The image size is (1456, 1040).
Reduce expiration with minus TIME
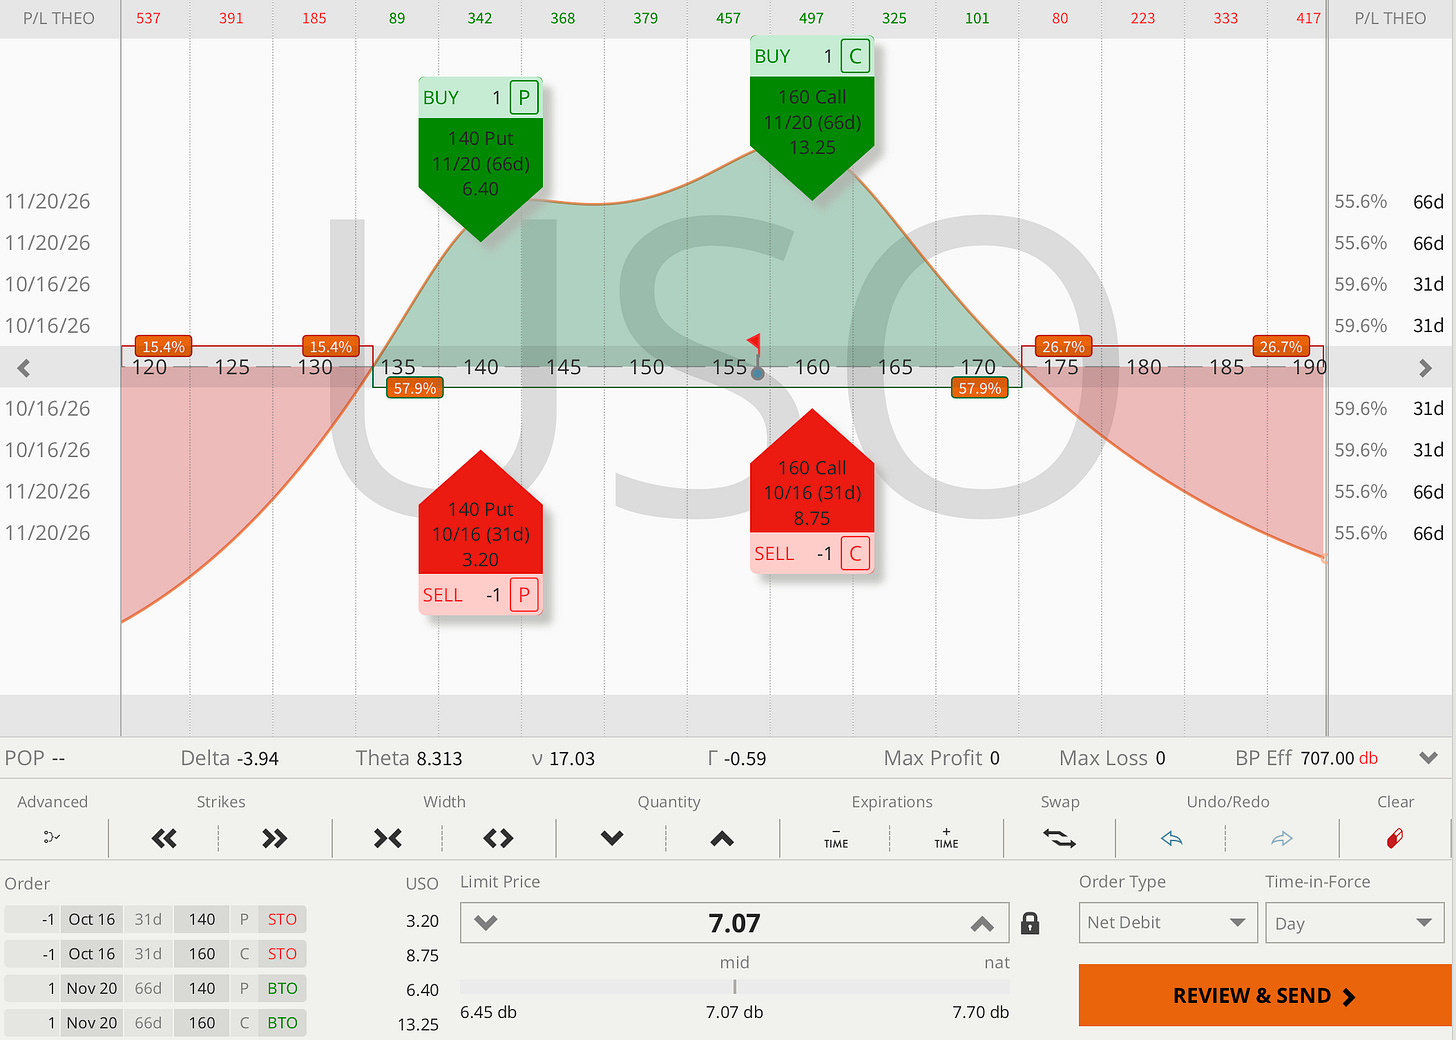836,838
